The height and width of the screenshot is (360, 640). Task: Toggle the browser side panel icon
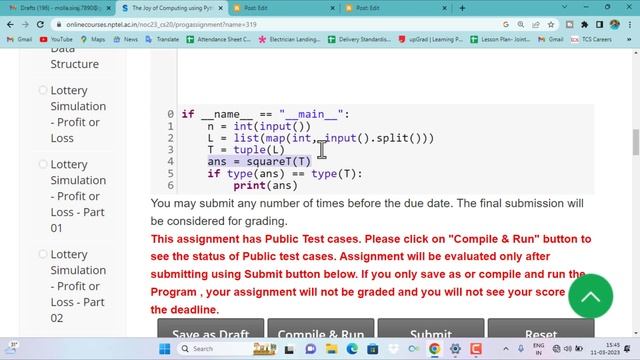pyautogui.click(x=599, y=24)
